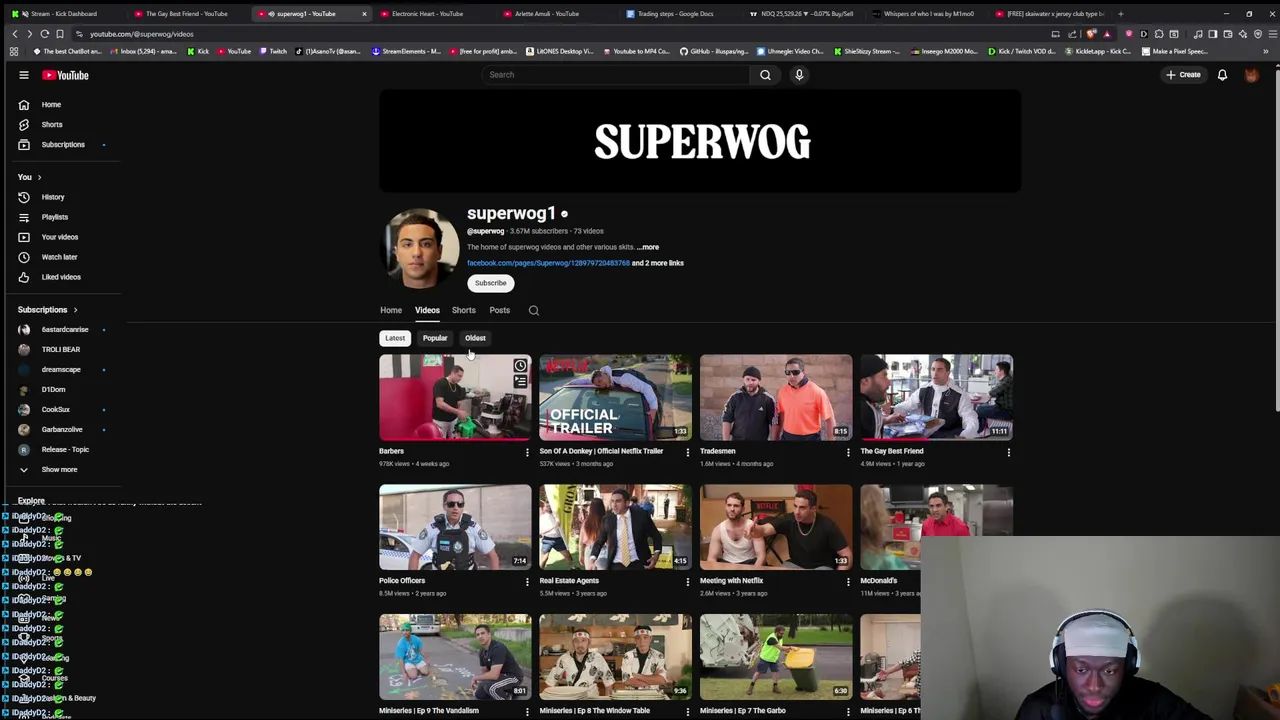Open options menu for Son Of A Donkey trailer
The width and height of the screenshot is (1280, 720).
687,452
